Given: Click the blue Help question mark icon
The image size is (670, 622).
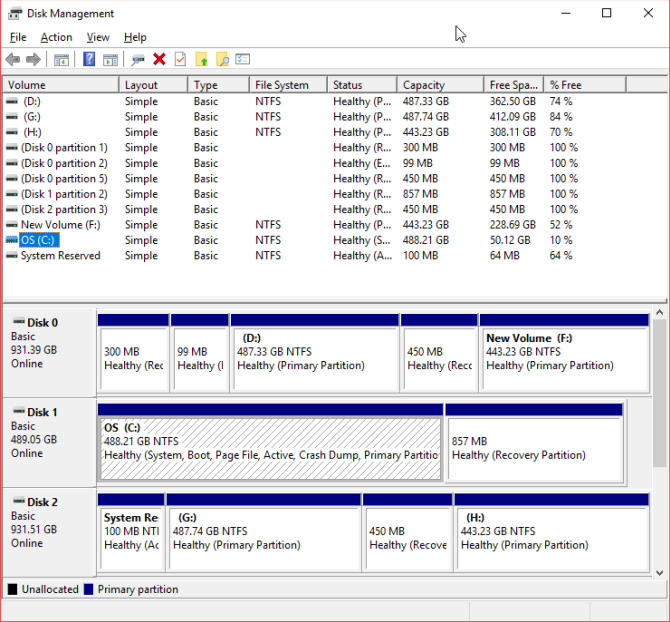Looking at the screenshot, I should (89, 60).
